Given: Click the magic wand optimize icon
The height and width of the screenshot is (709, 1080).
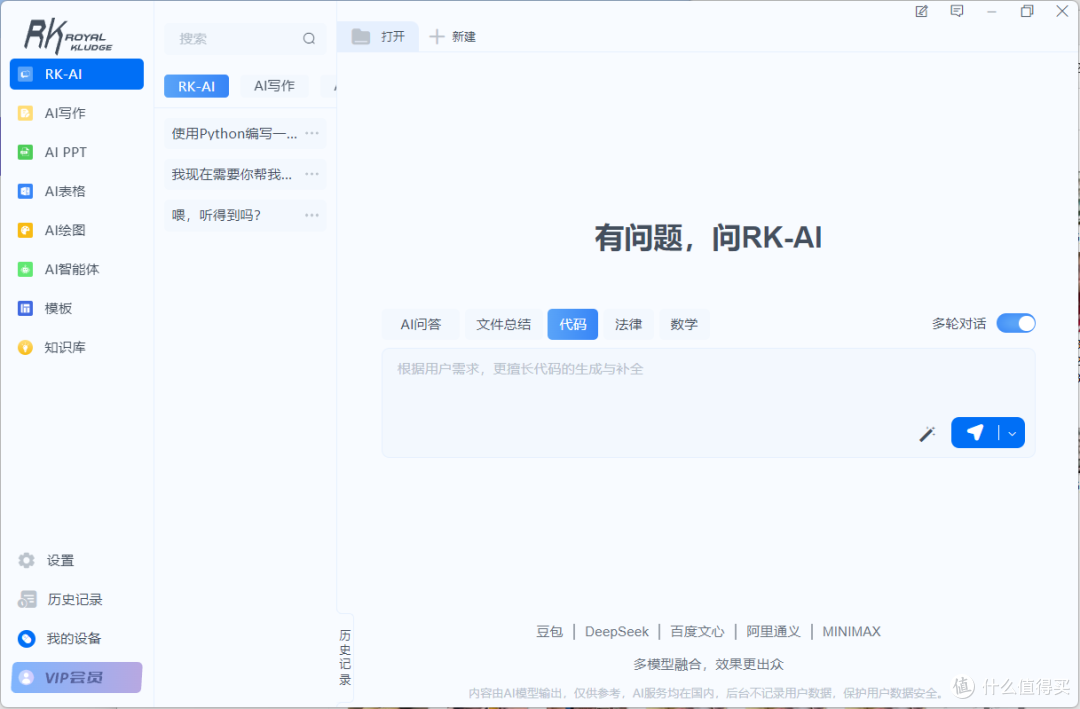Looking at the screenshot, I should pos(927,434).
